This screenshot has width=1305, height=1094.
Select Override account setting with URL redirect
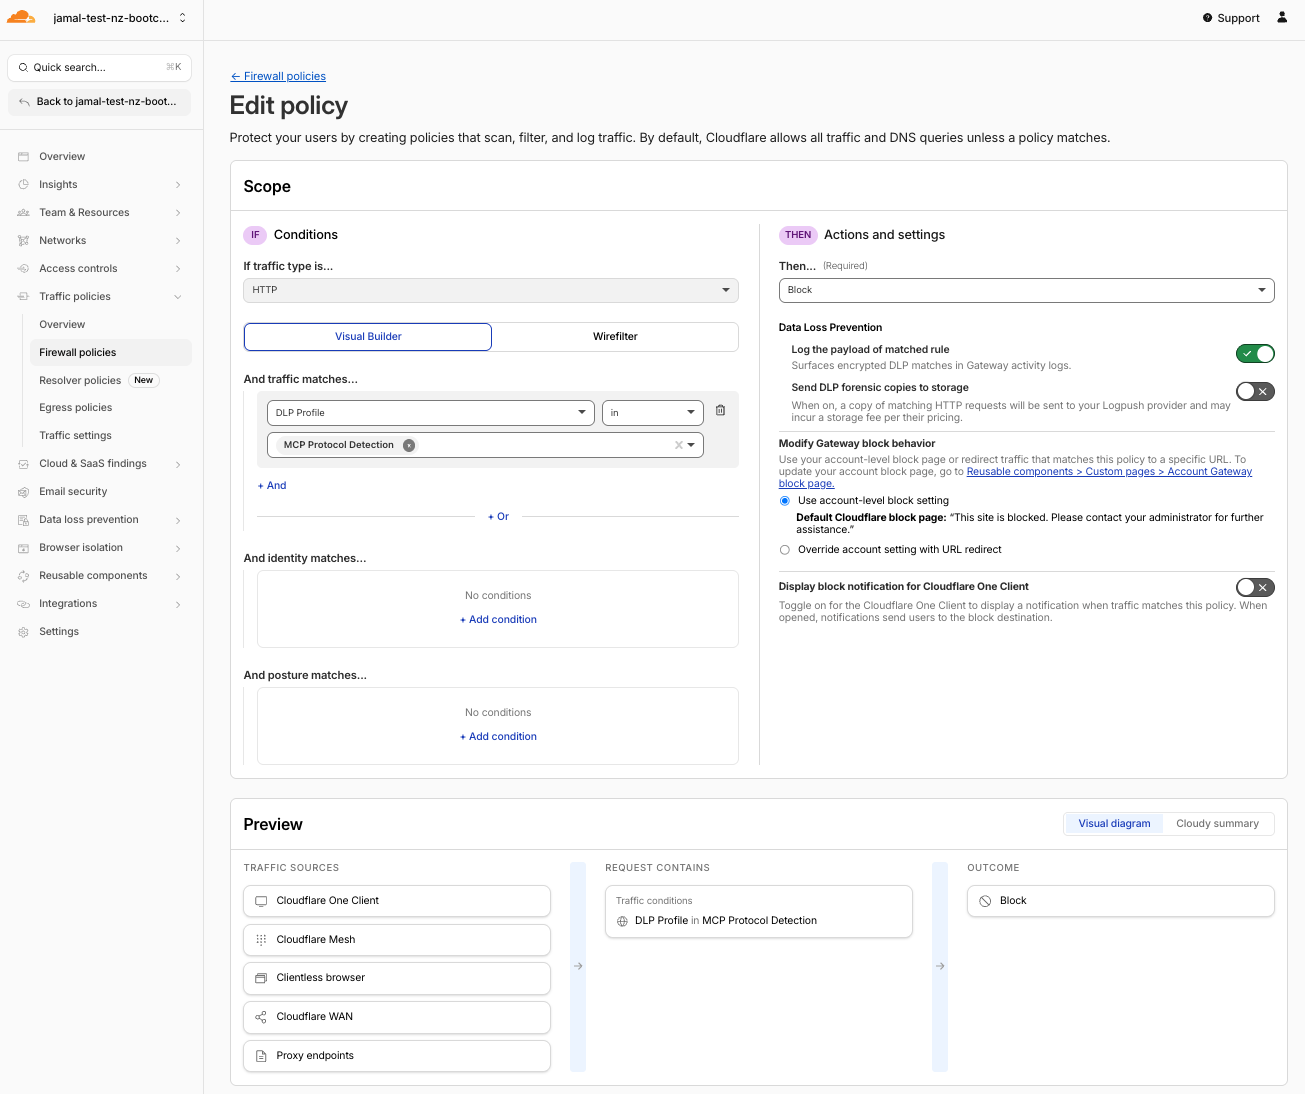point(785,550)
